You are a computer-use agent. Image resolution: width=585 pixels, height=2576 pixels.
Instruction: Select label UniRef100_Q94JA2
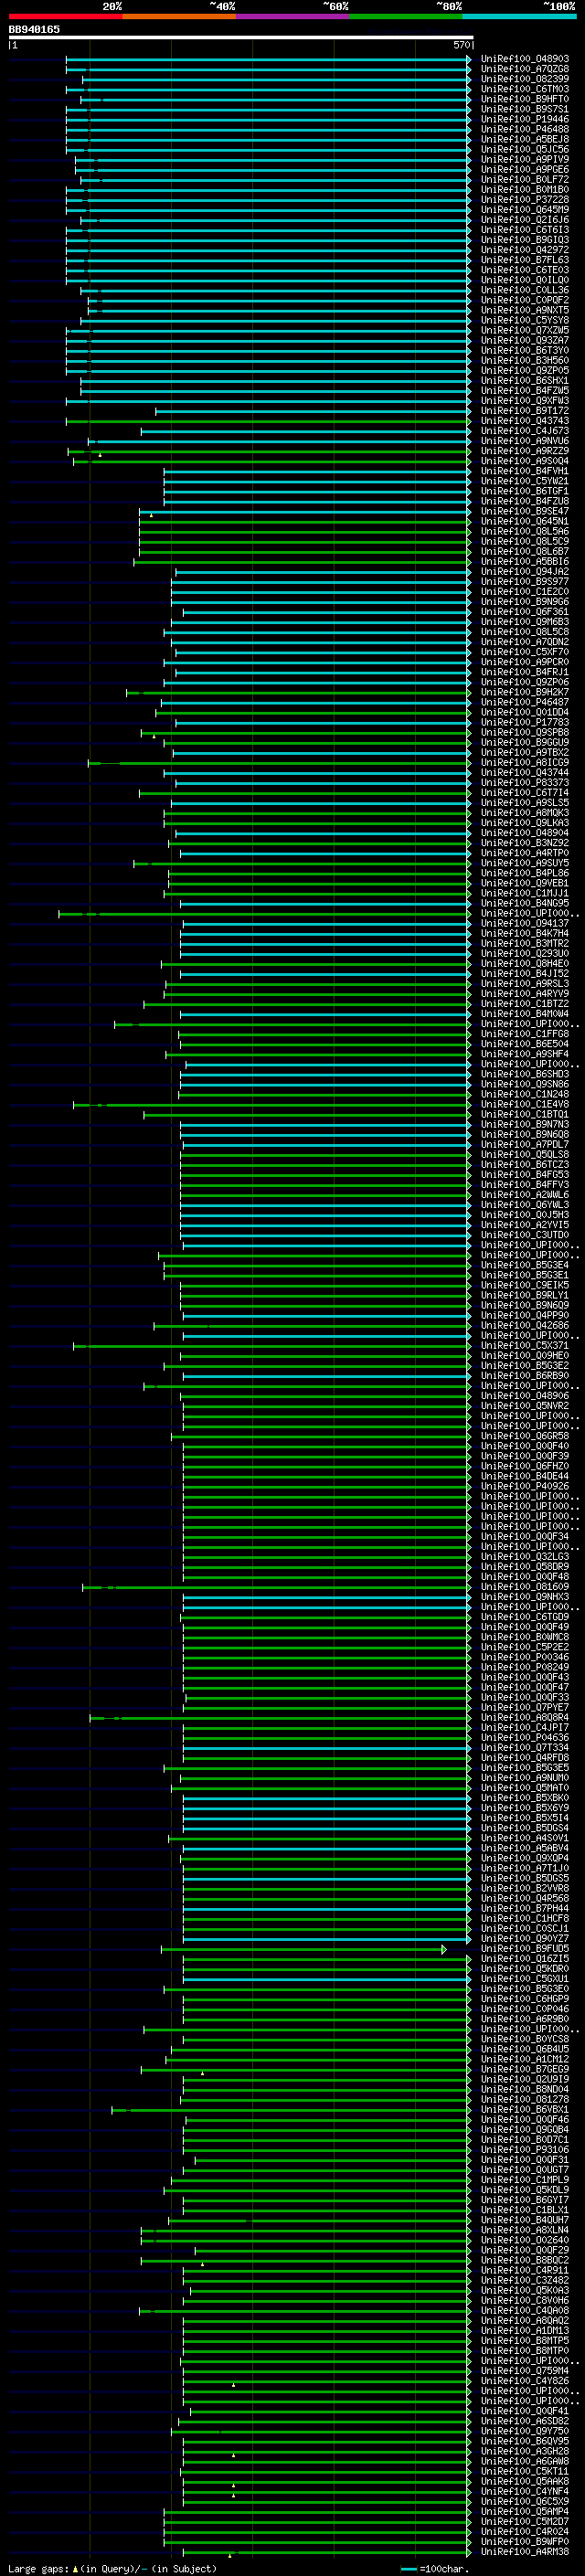click(x=525, y=572)
